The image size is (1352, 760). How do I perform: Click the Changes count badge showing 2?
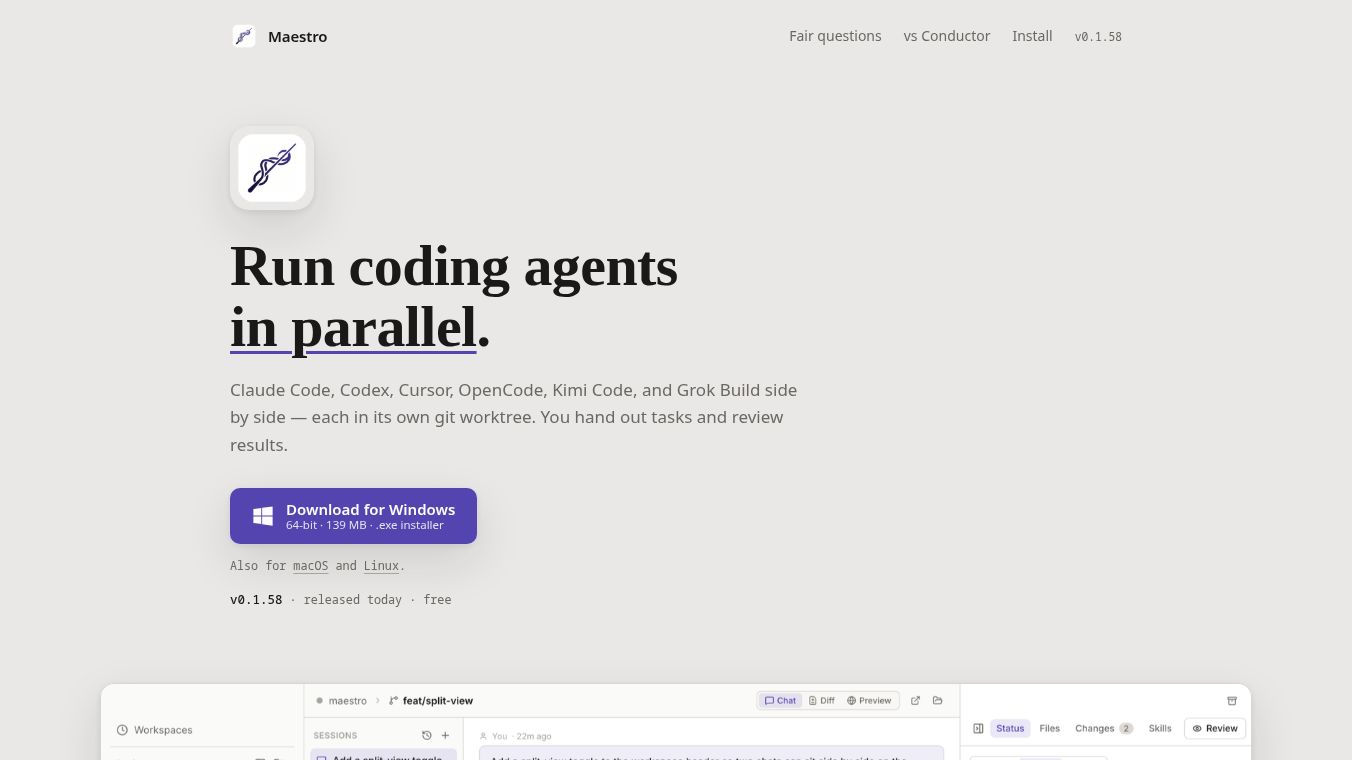pyautogui.click(x=1126, y=729)
